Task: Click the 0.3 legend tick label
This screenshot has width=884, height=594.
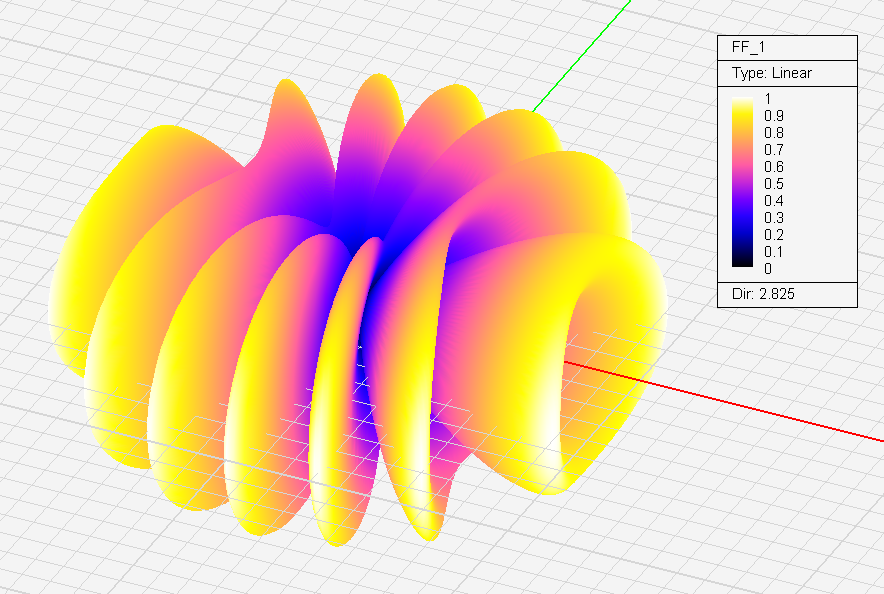Action: pos(773,218)
